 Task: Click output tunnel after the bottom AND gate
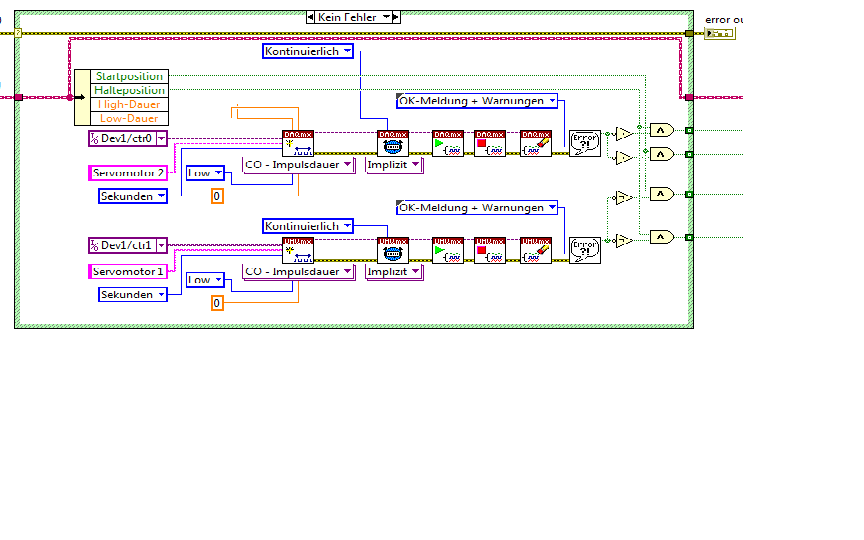tap(689, 237)
